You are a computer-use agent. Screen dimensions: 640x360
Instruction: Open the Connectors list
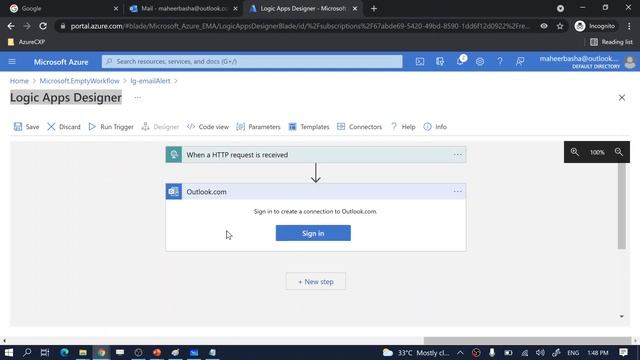(360, 127)
